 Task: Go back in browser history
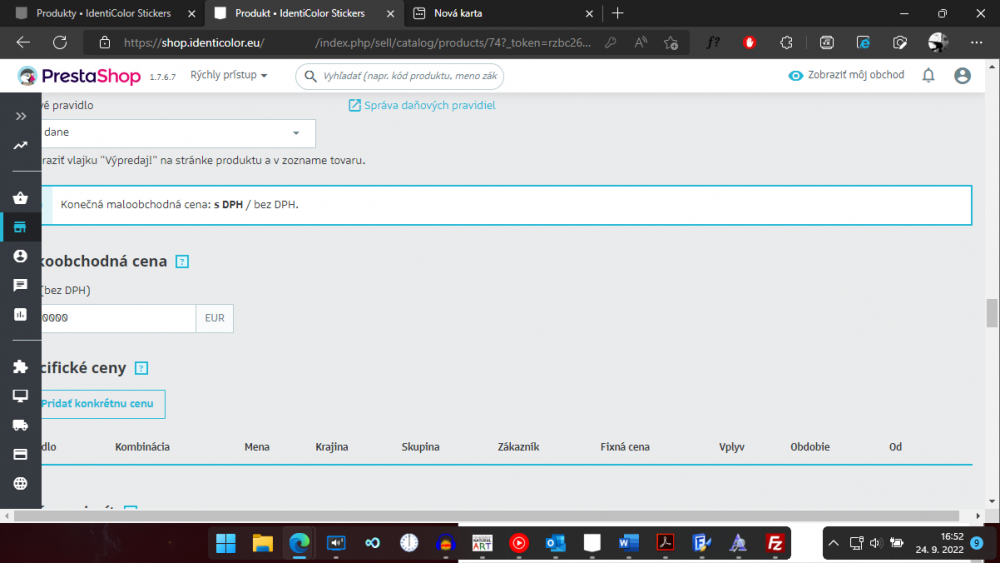point(23,43)
